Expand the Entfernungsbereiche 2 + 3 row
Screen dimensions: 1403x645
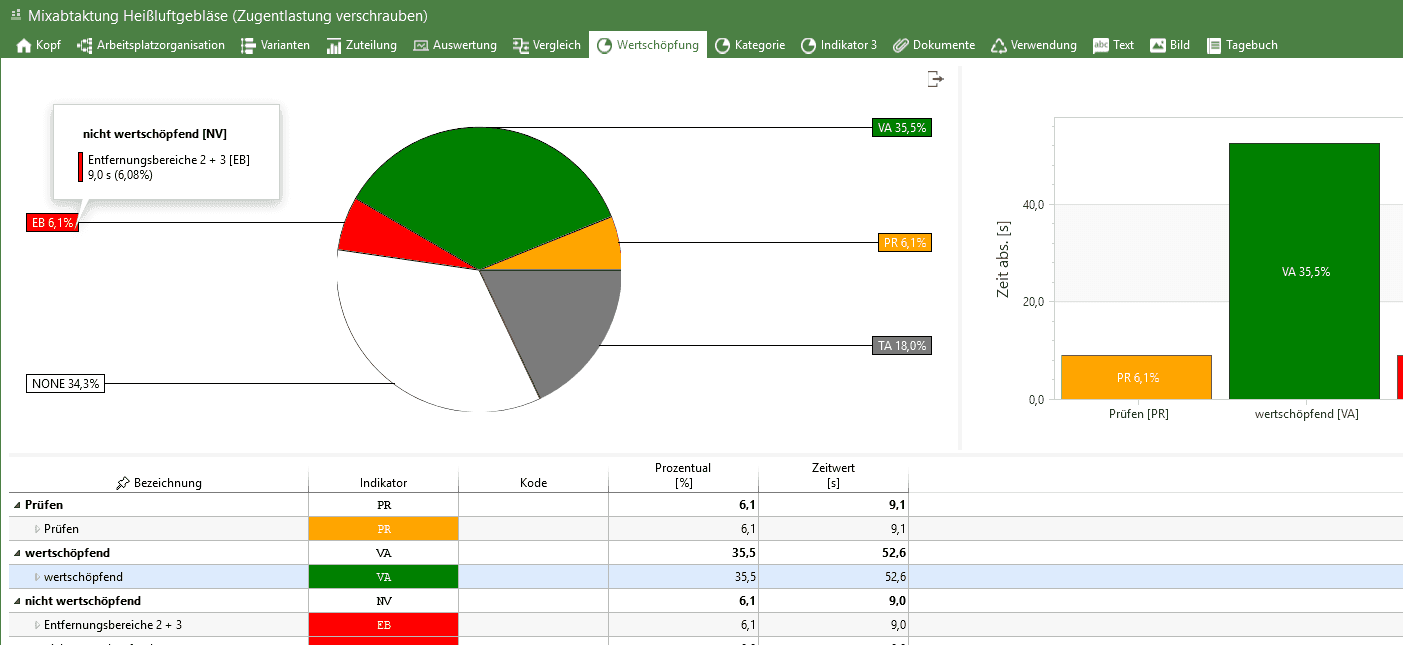pos(38,625)
